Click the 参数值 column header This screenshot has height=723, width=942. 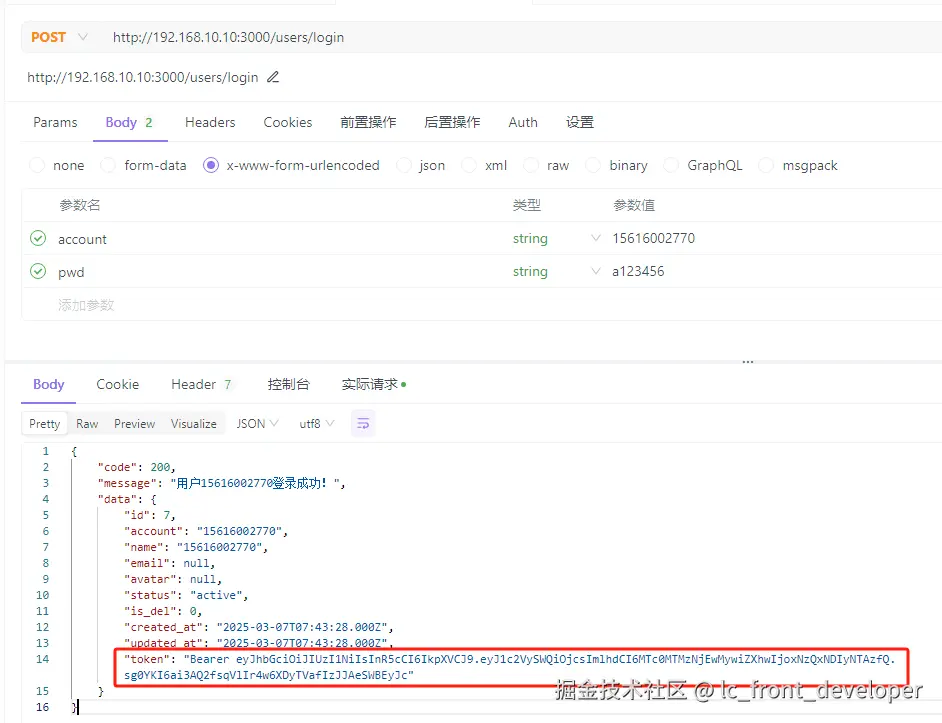[x=634, y=205]
